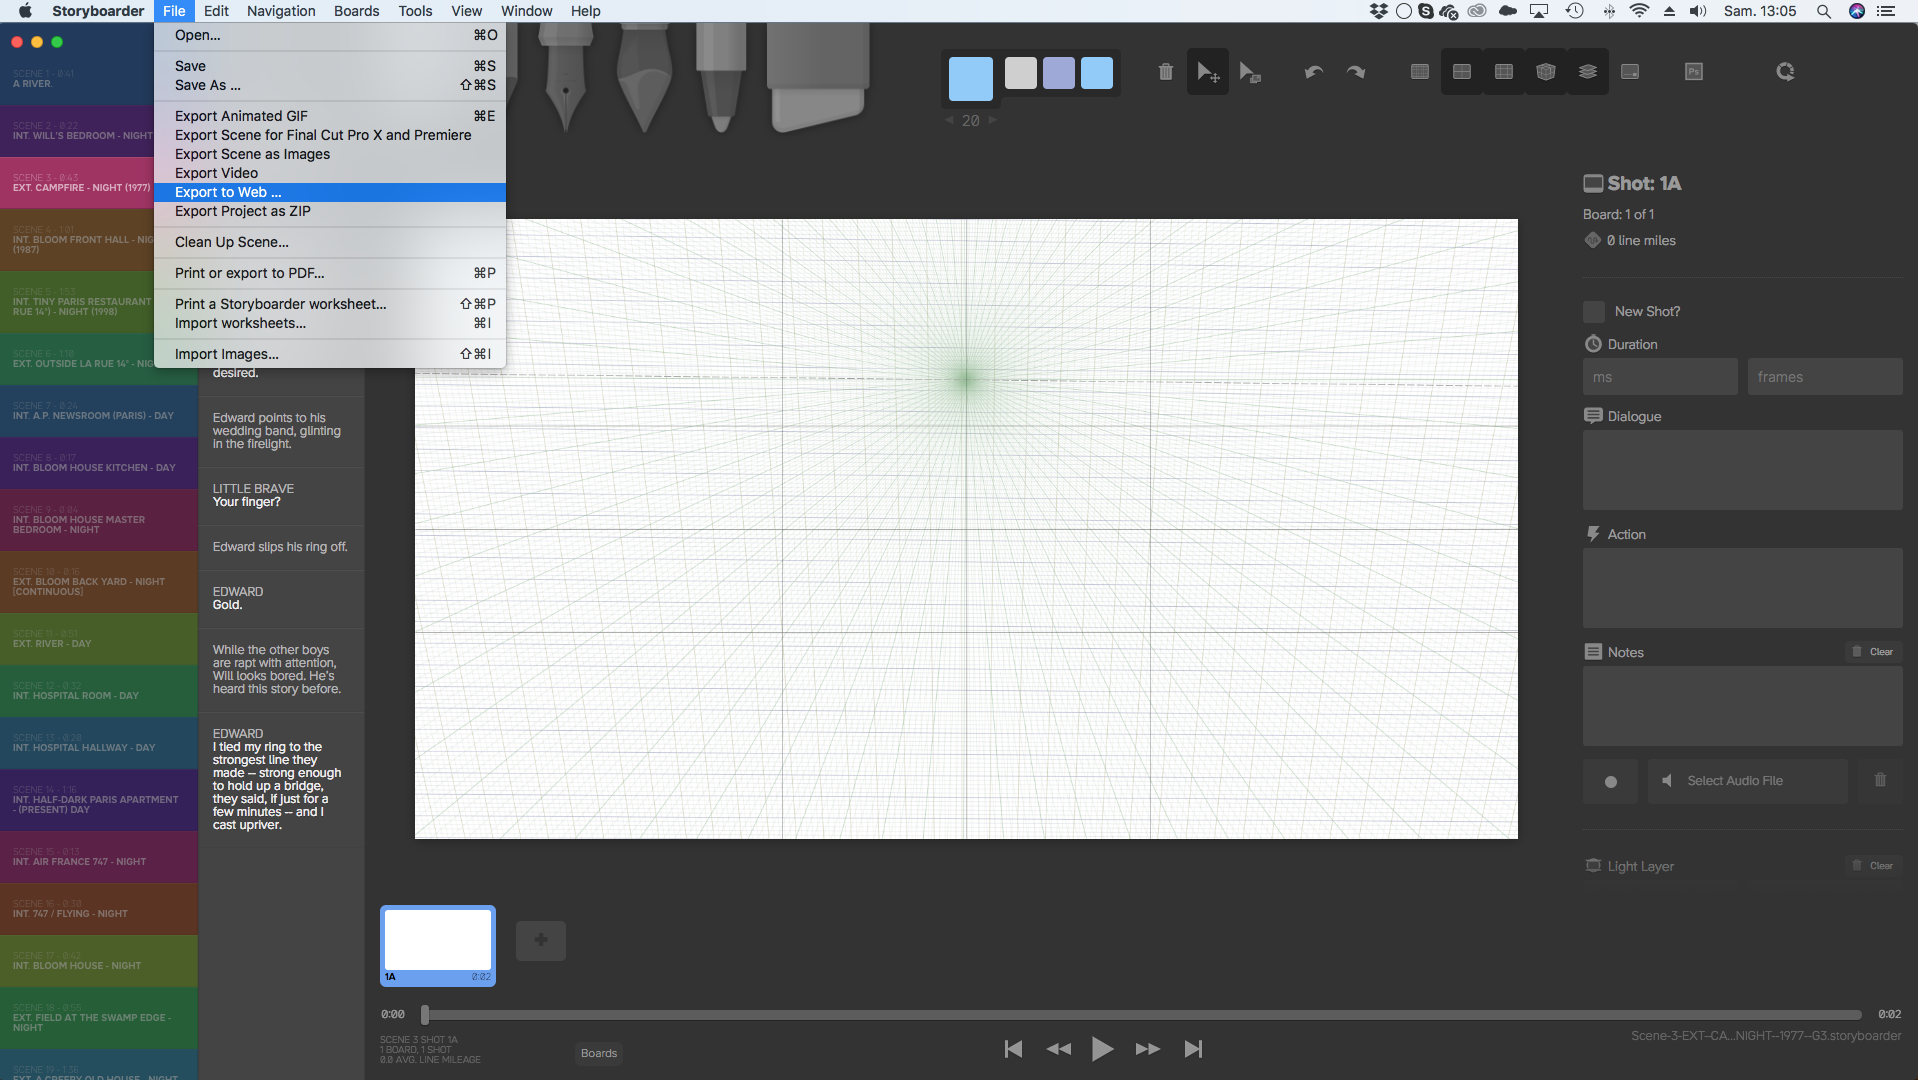Viewport: 1918px width, 1080px height.
Task: Toggle the perspective cube guide
Action: (1546, 72)
